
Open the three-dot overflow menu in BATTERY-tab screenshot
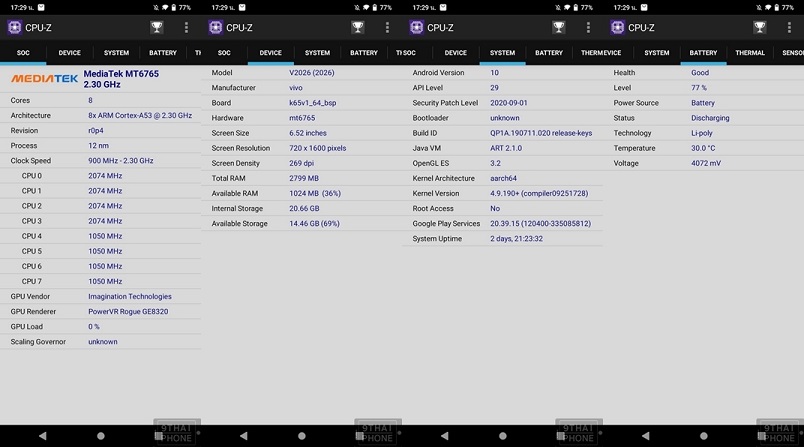pos(789,27)
